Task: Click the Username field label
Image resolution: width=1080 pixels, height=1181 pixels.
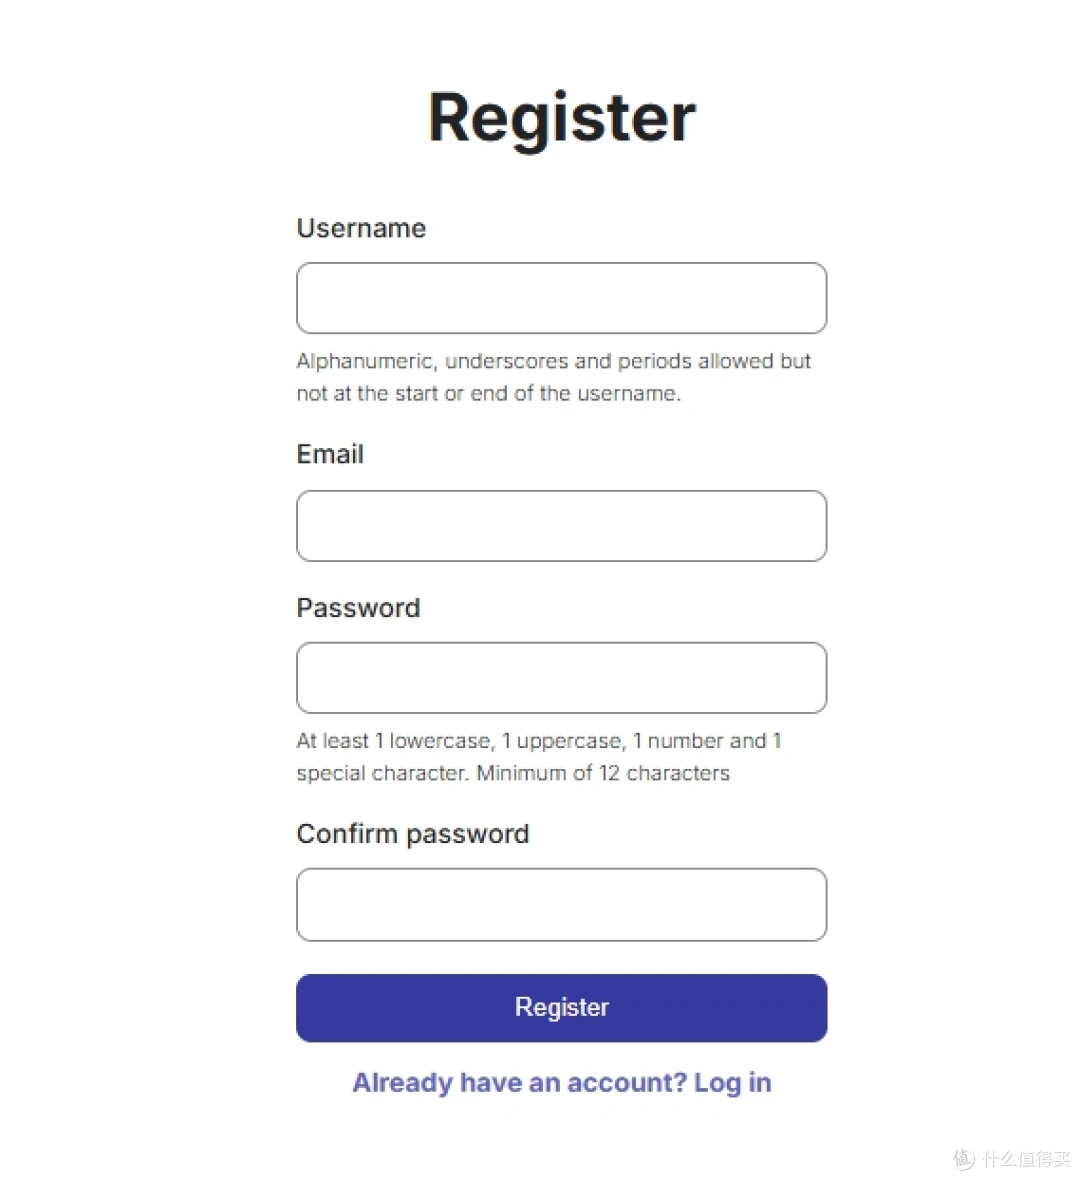Action: (x=361, y=228)
